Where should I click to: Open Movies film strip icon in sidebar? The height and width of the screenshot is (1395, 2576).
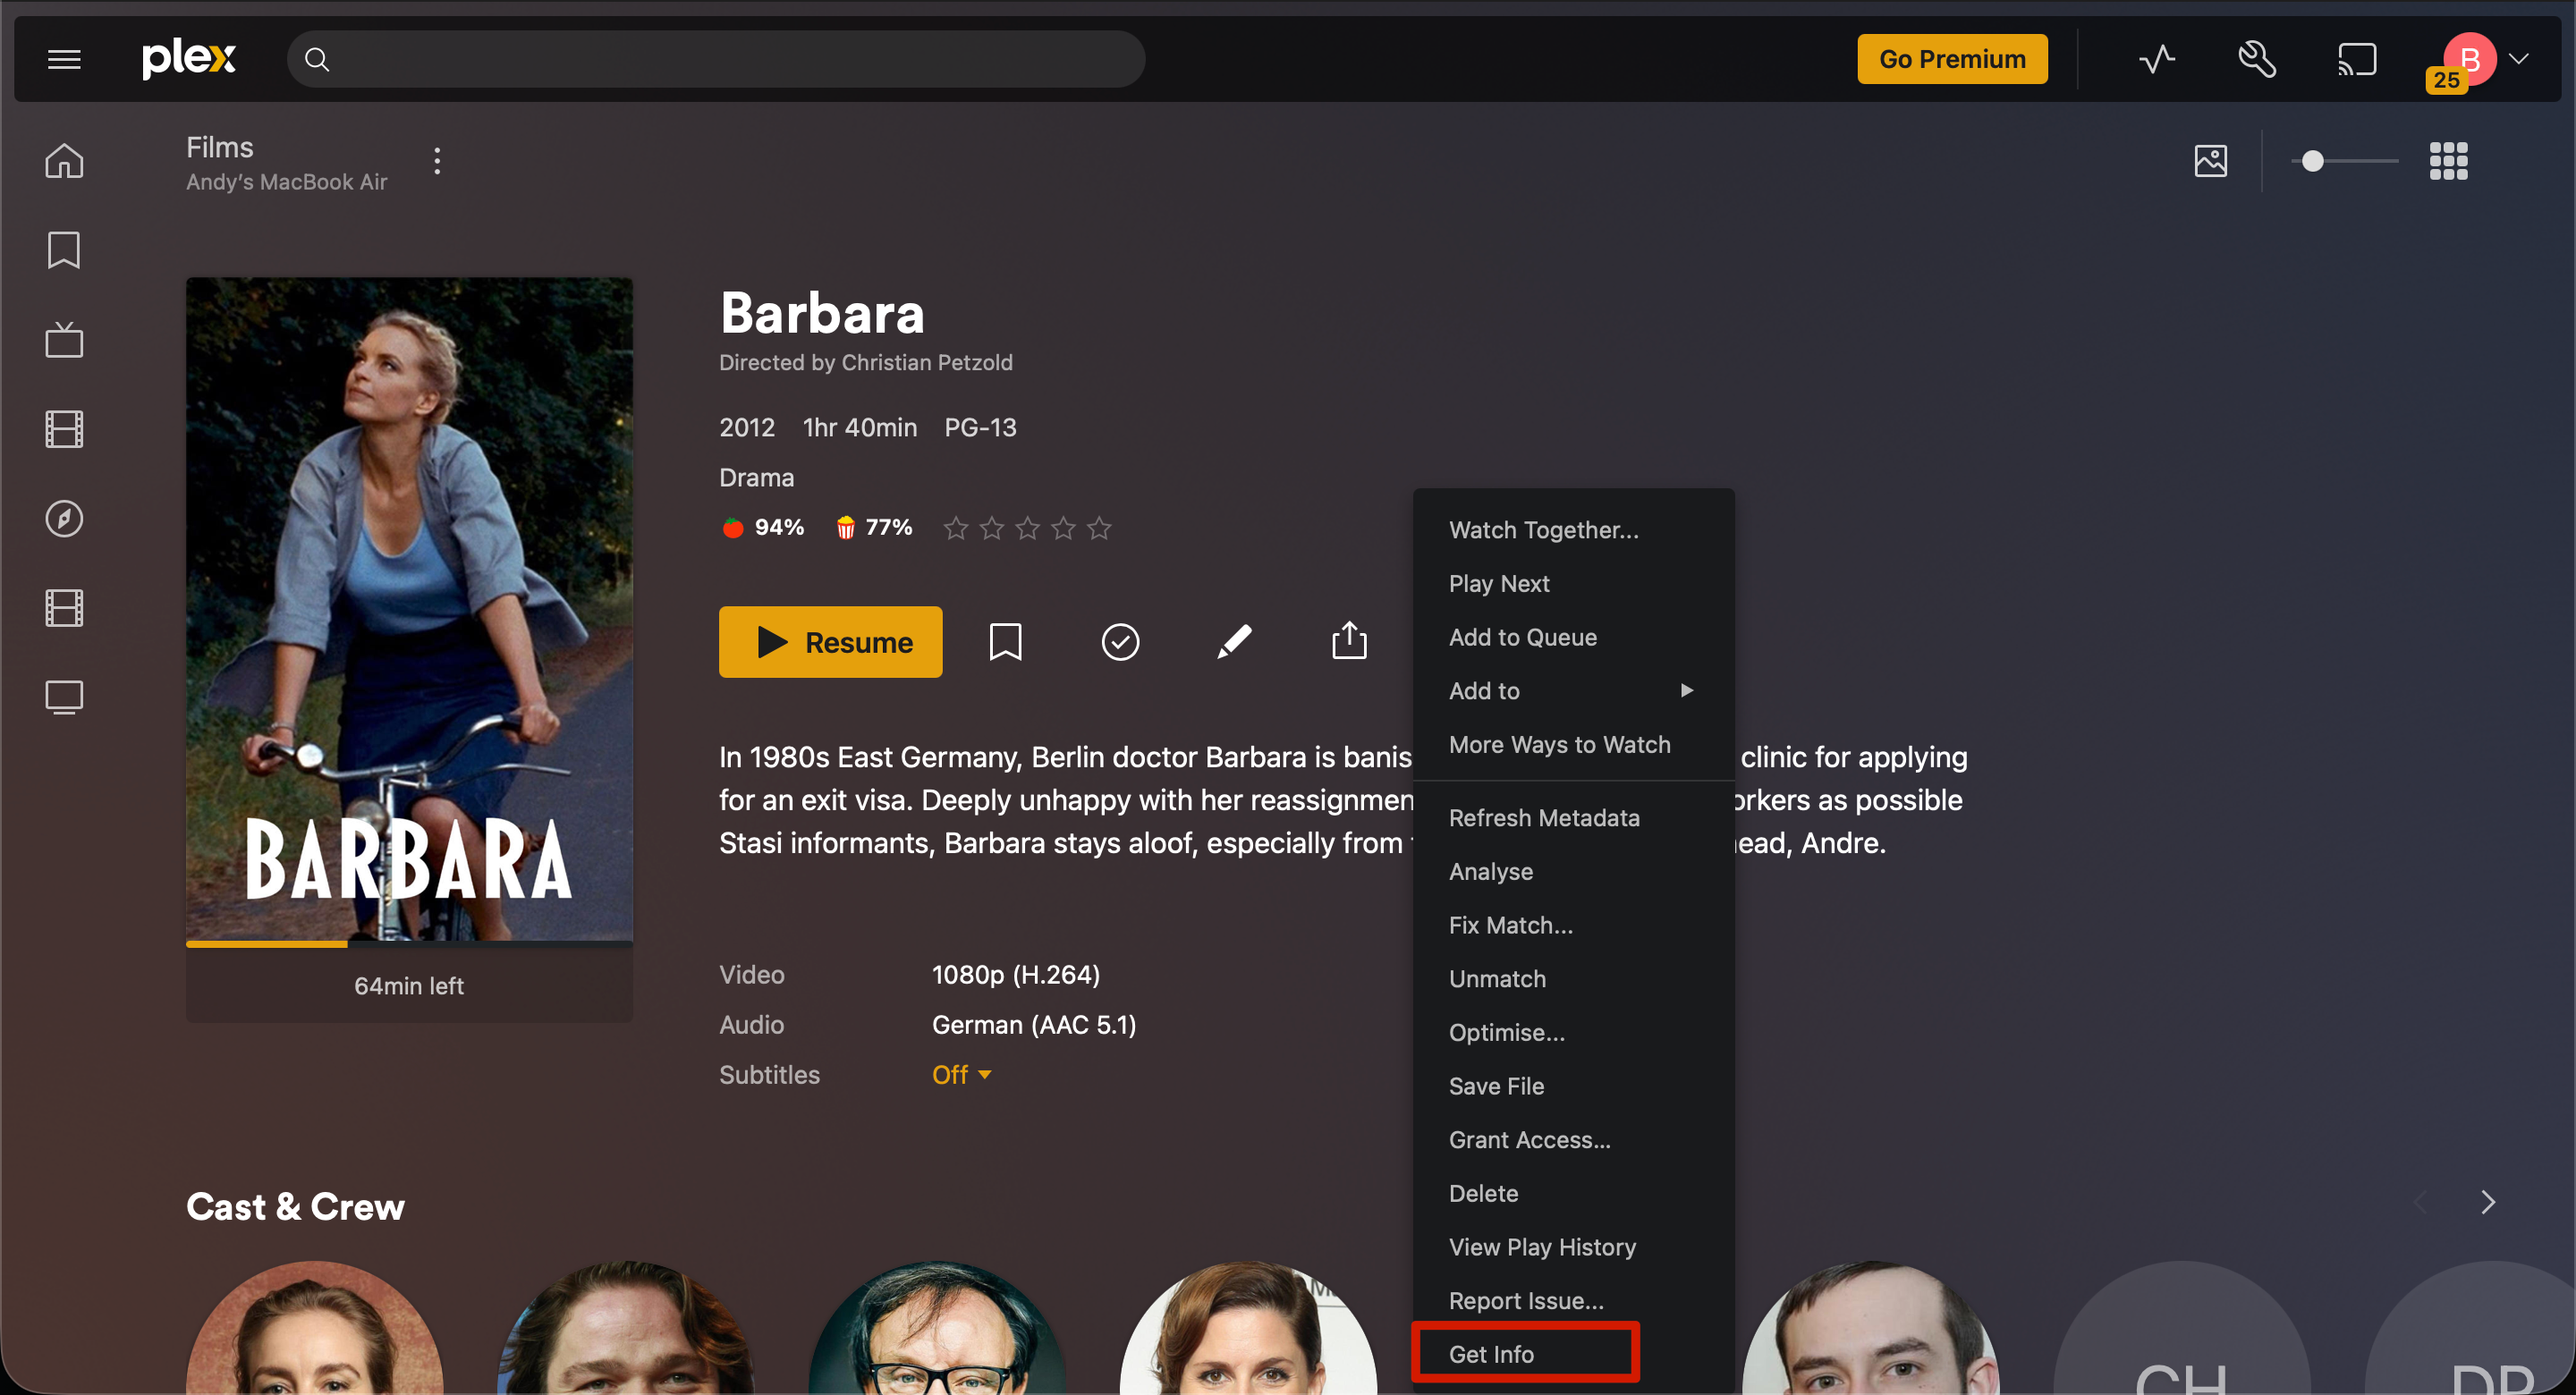tap(64, 429)
